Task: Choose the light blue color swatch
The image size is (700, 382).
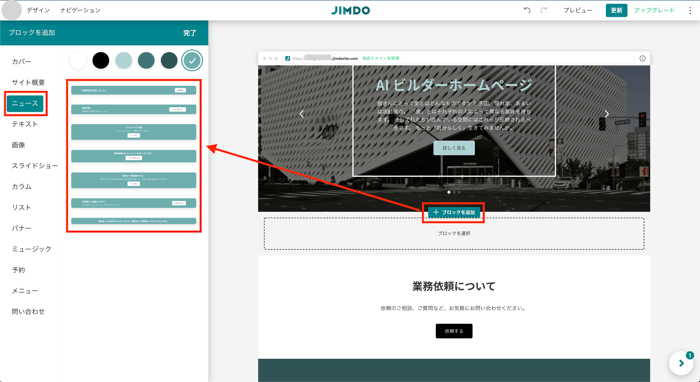Action: click(x=124, y=60)
